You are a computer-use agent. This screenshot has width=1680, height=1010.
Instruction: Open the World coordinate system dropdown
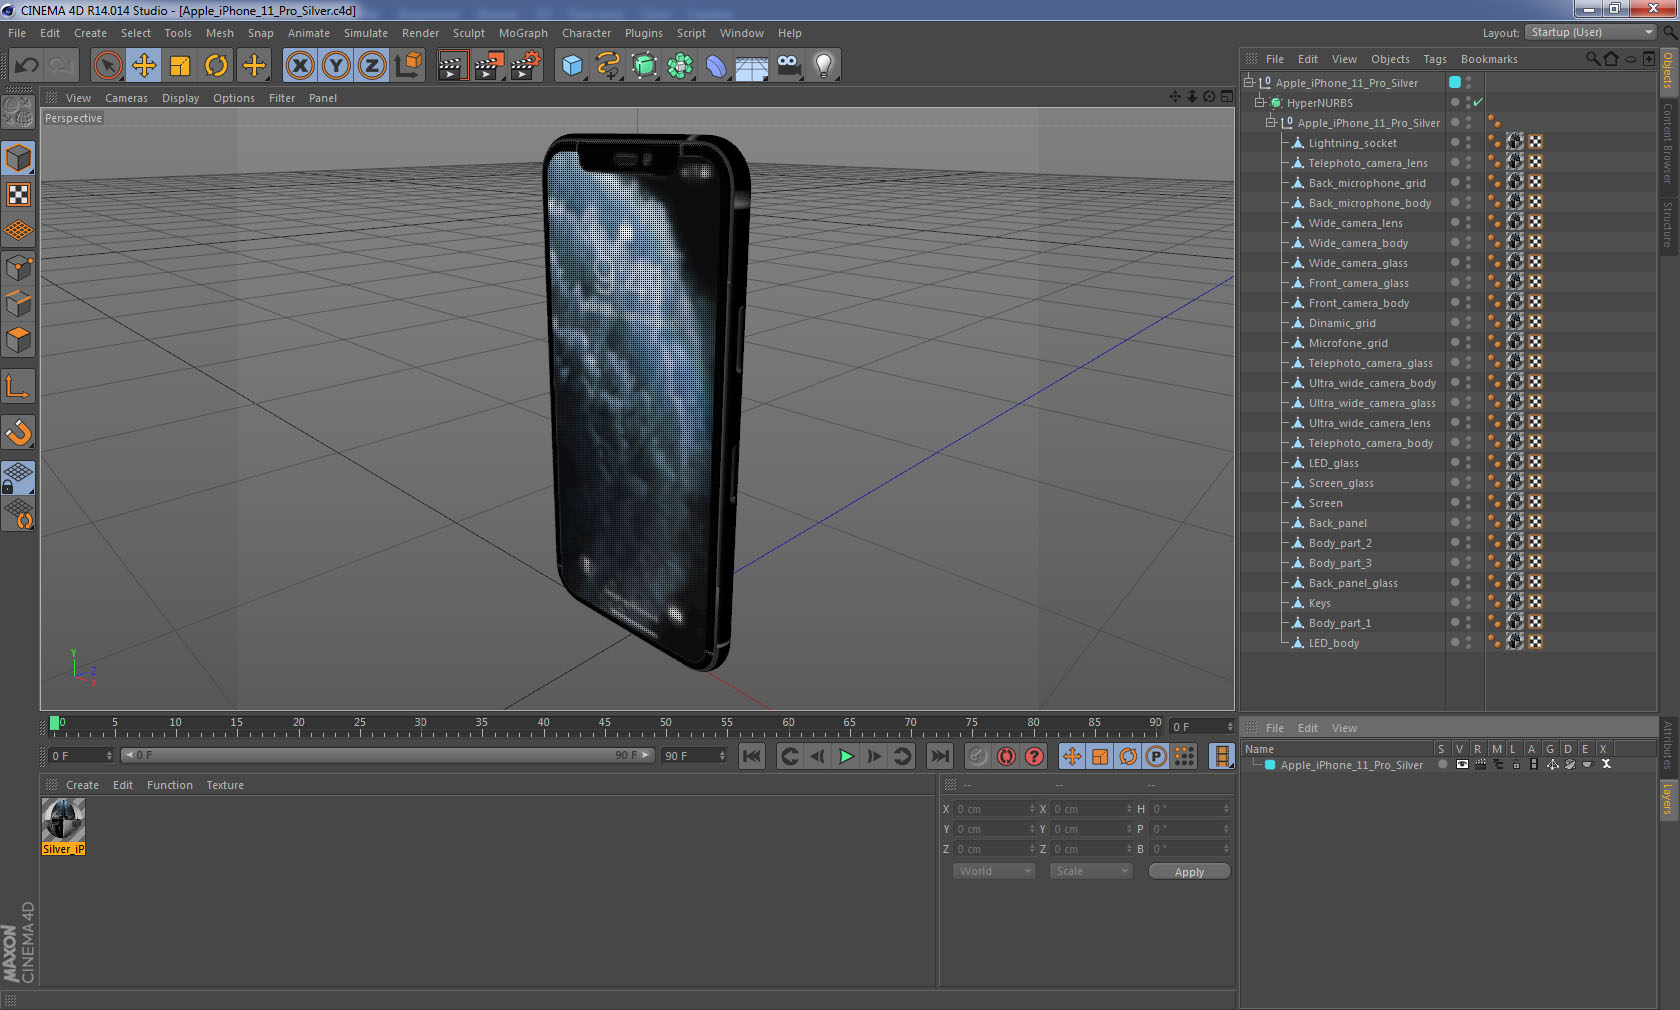[x=994, y=871]
